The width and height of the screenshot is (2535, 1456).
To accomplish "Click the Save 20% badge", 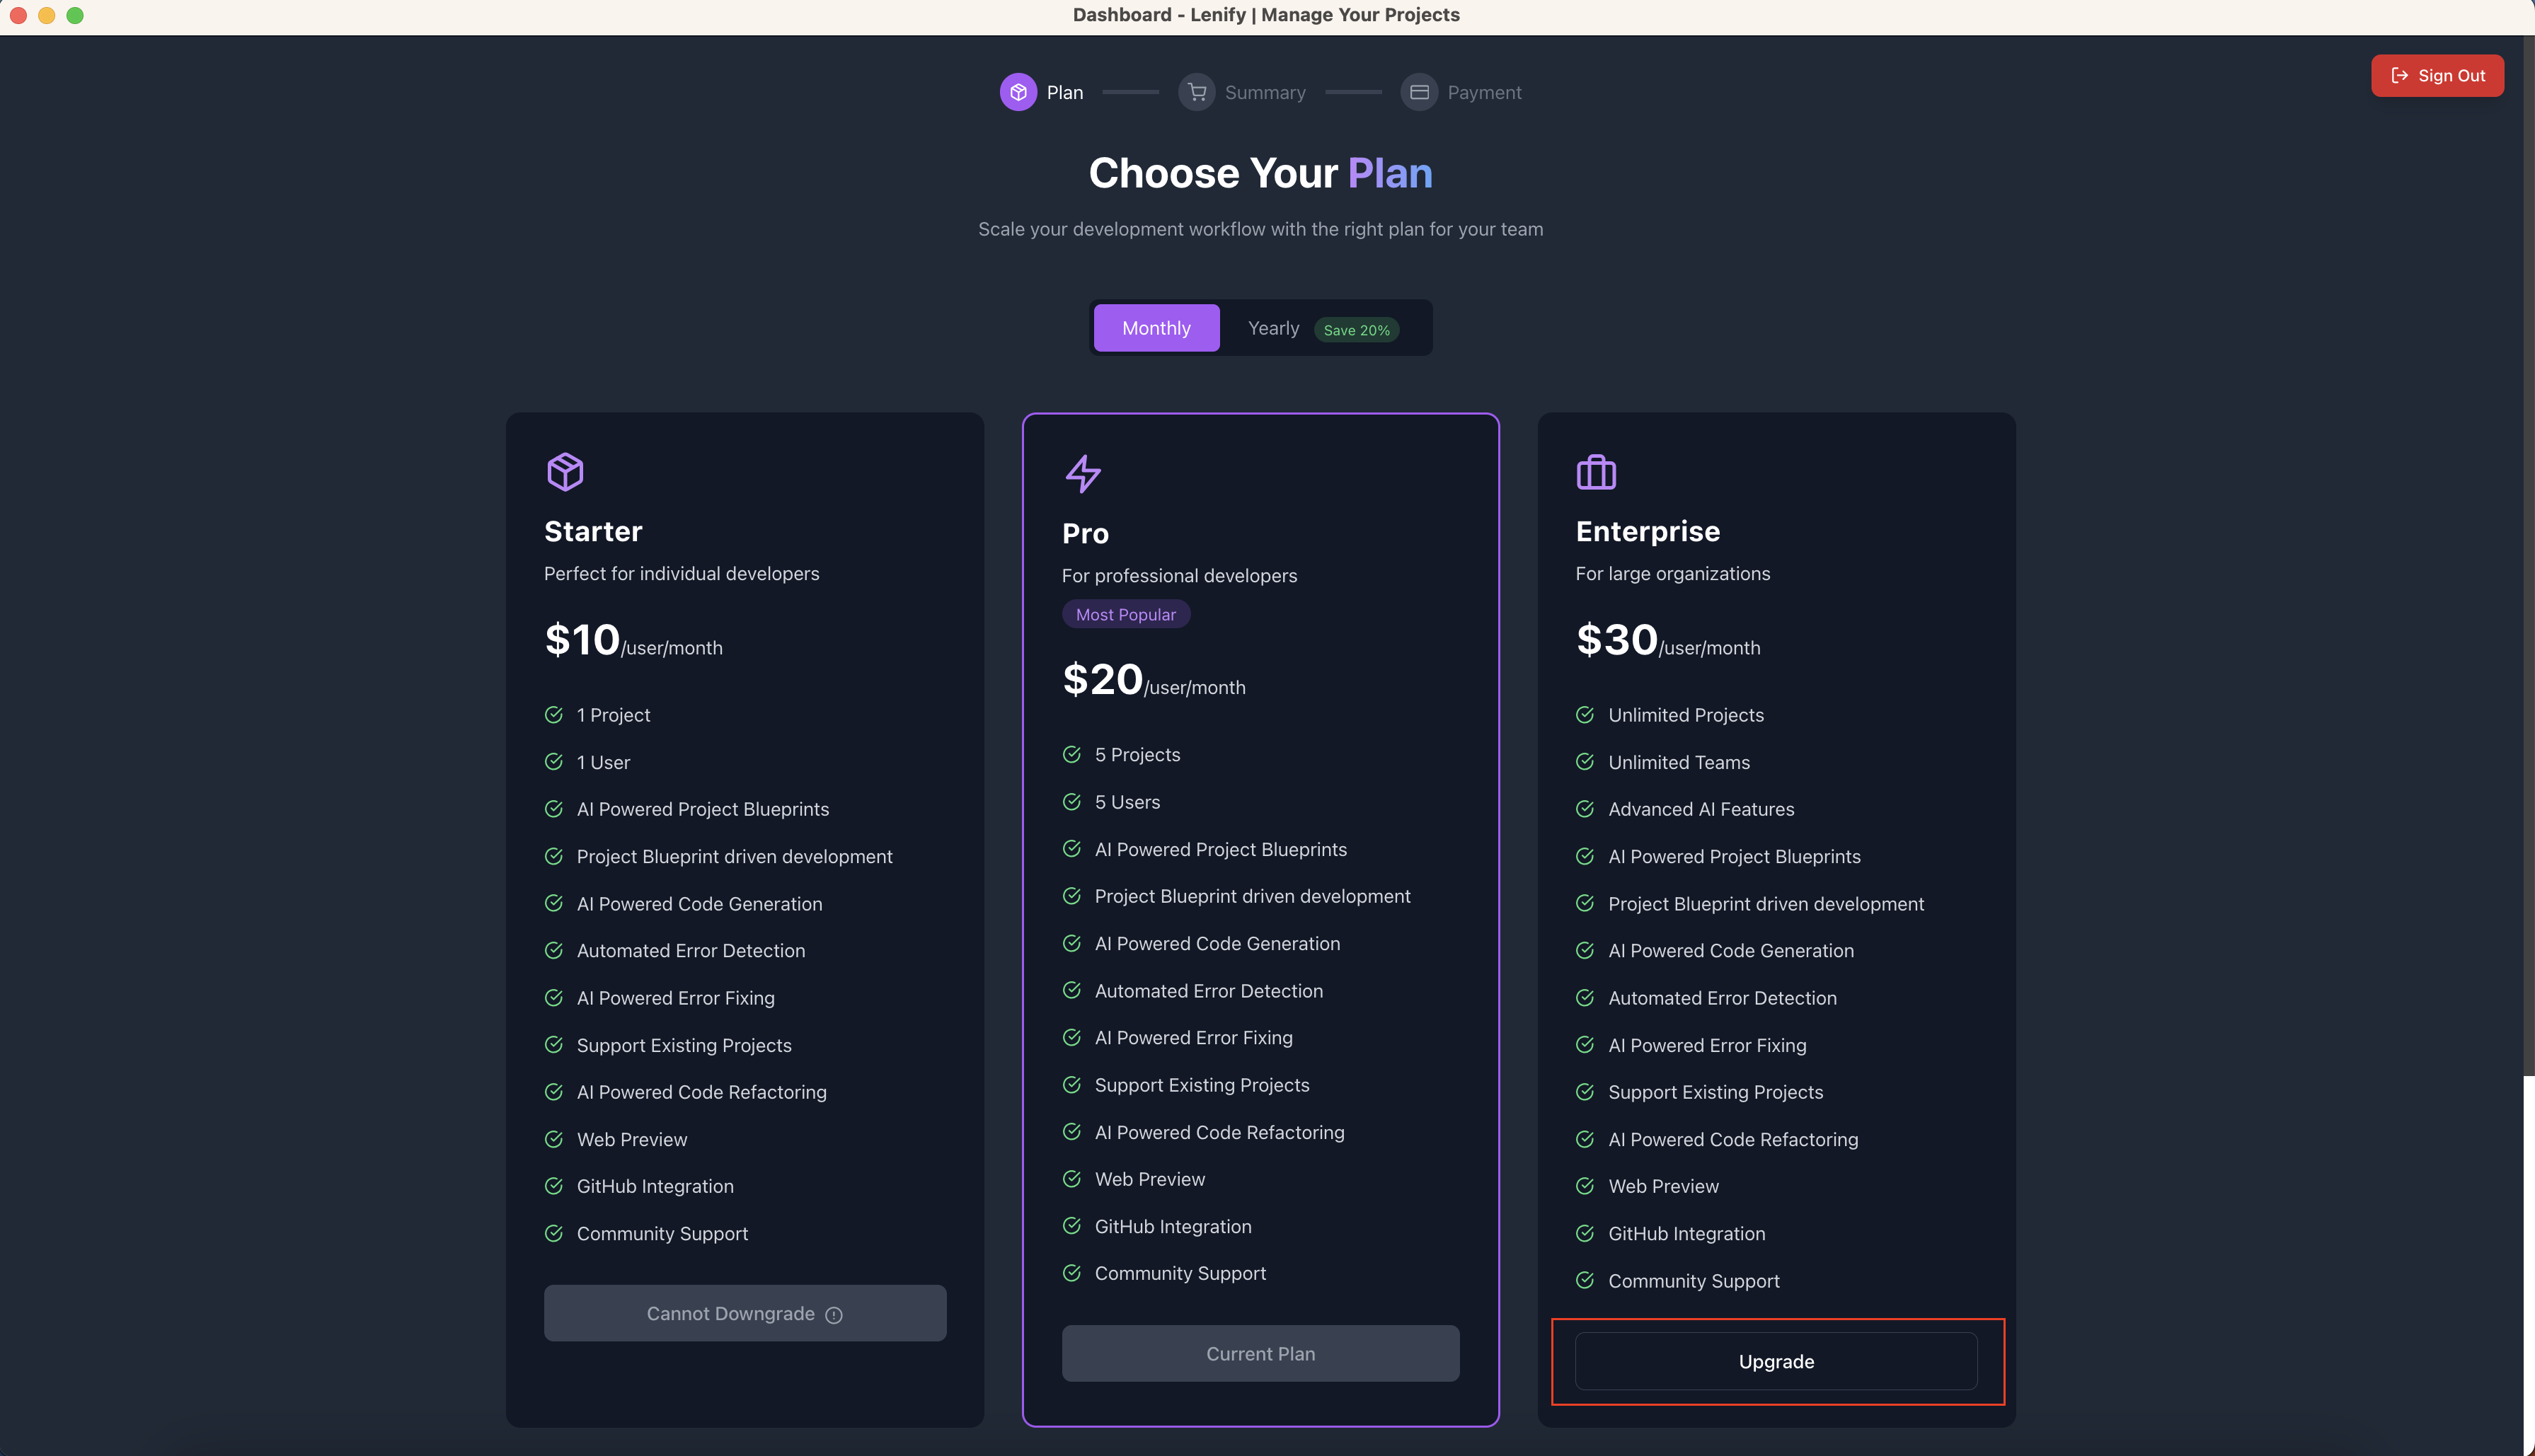I will click(1356, 329).
